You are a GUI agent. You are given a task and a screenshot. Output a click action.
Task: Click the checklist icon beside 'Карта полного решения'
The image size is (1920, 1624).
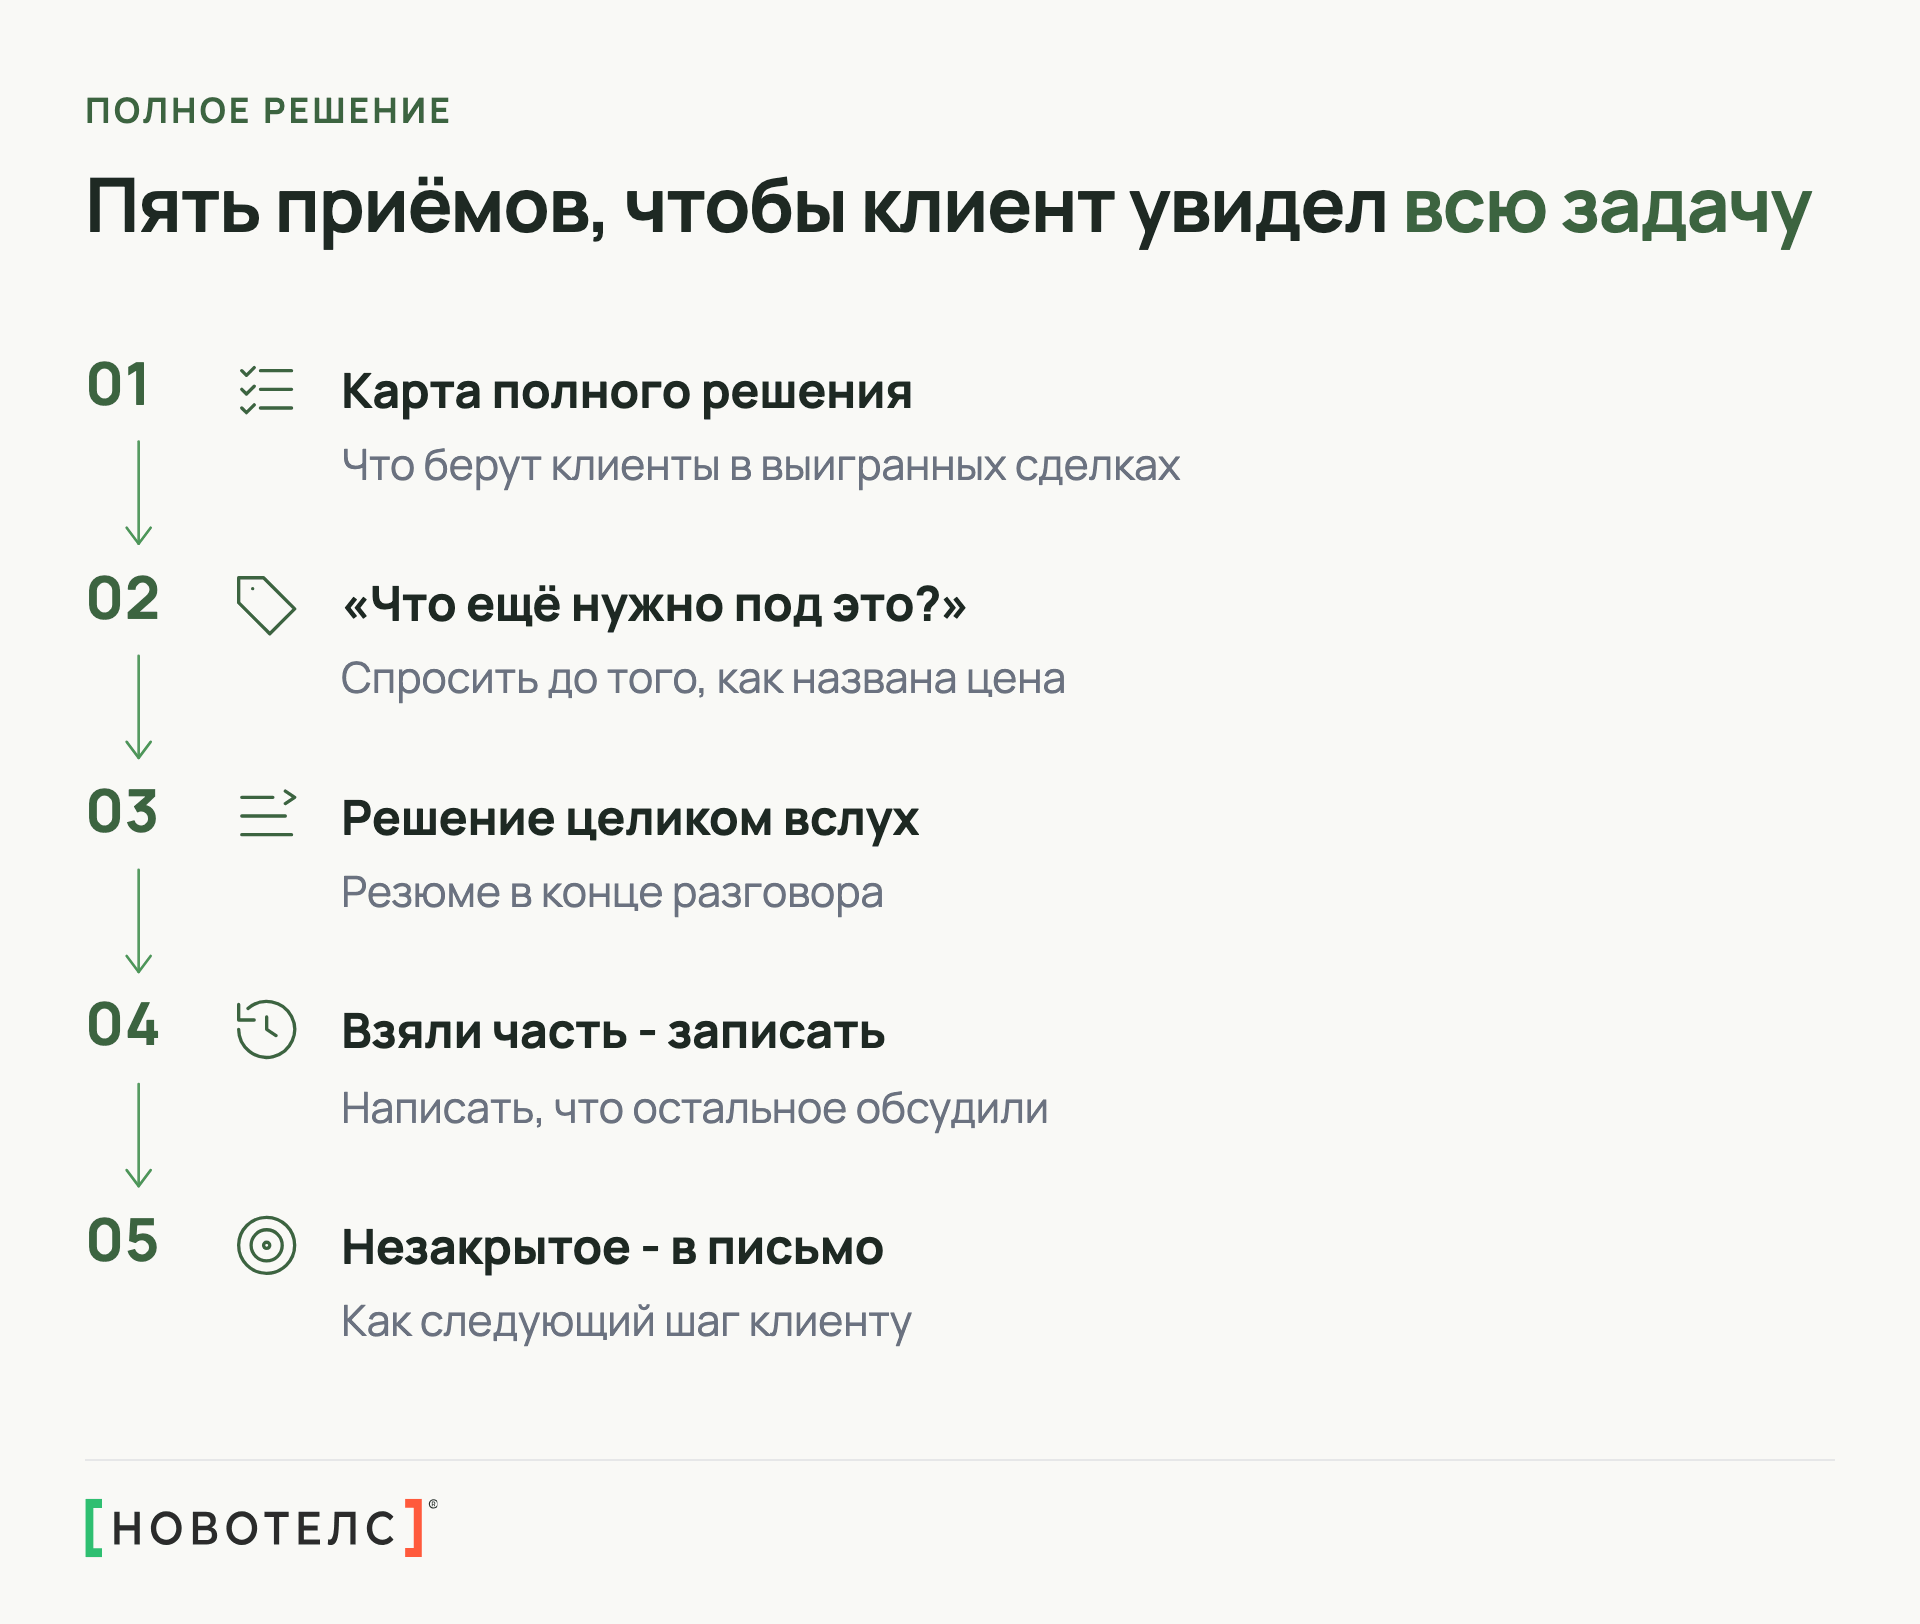coord(266,390)
